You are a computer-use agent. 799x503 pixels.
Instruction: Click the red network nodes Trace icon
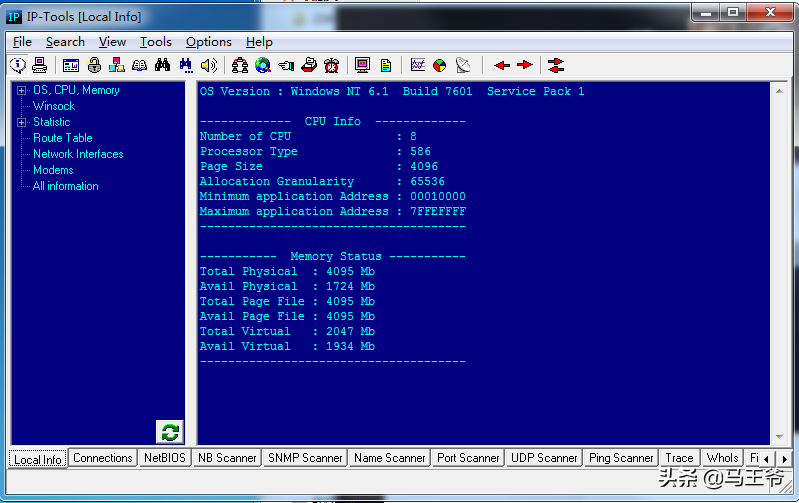(x=239, y=65)
